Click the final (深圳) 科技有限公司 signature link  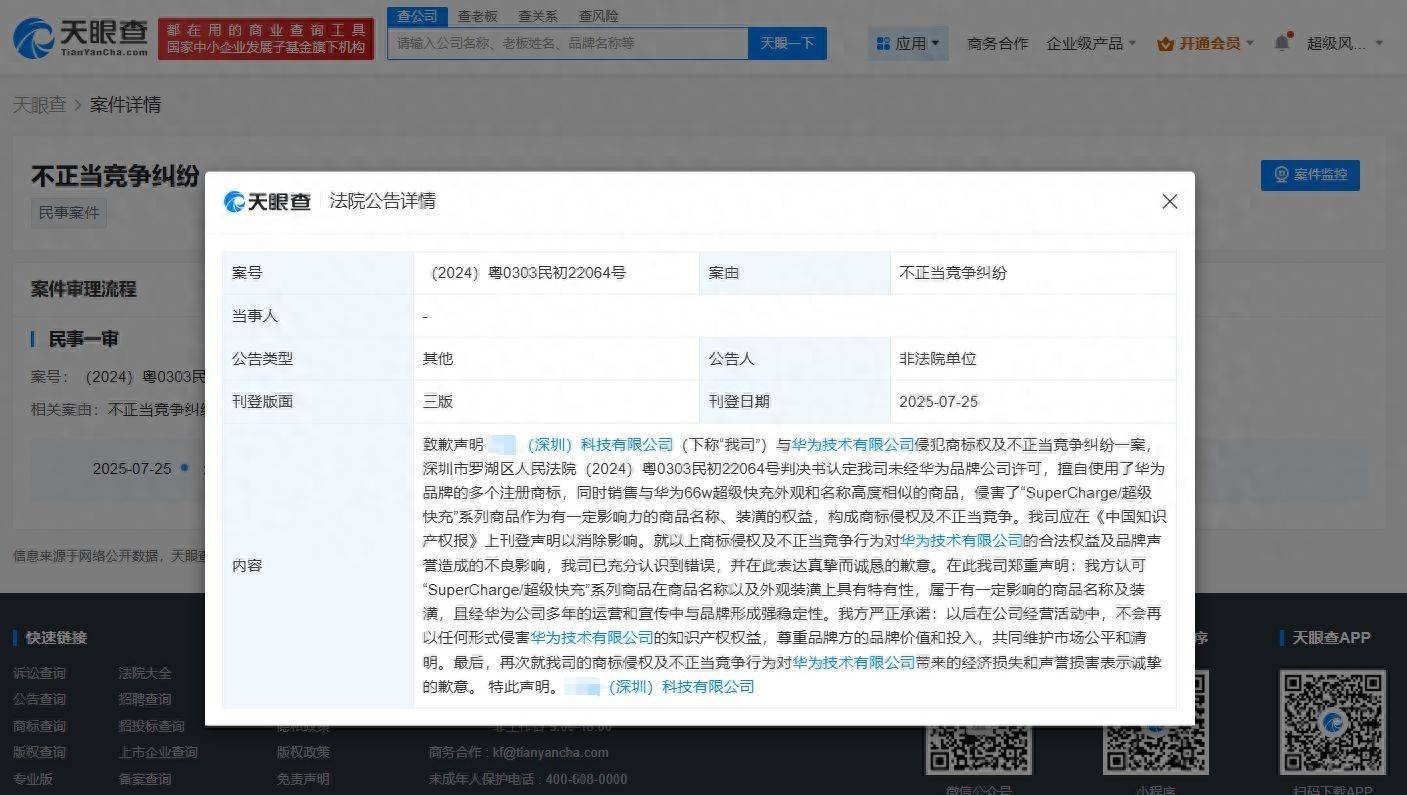(681, 686)
